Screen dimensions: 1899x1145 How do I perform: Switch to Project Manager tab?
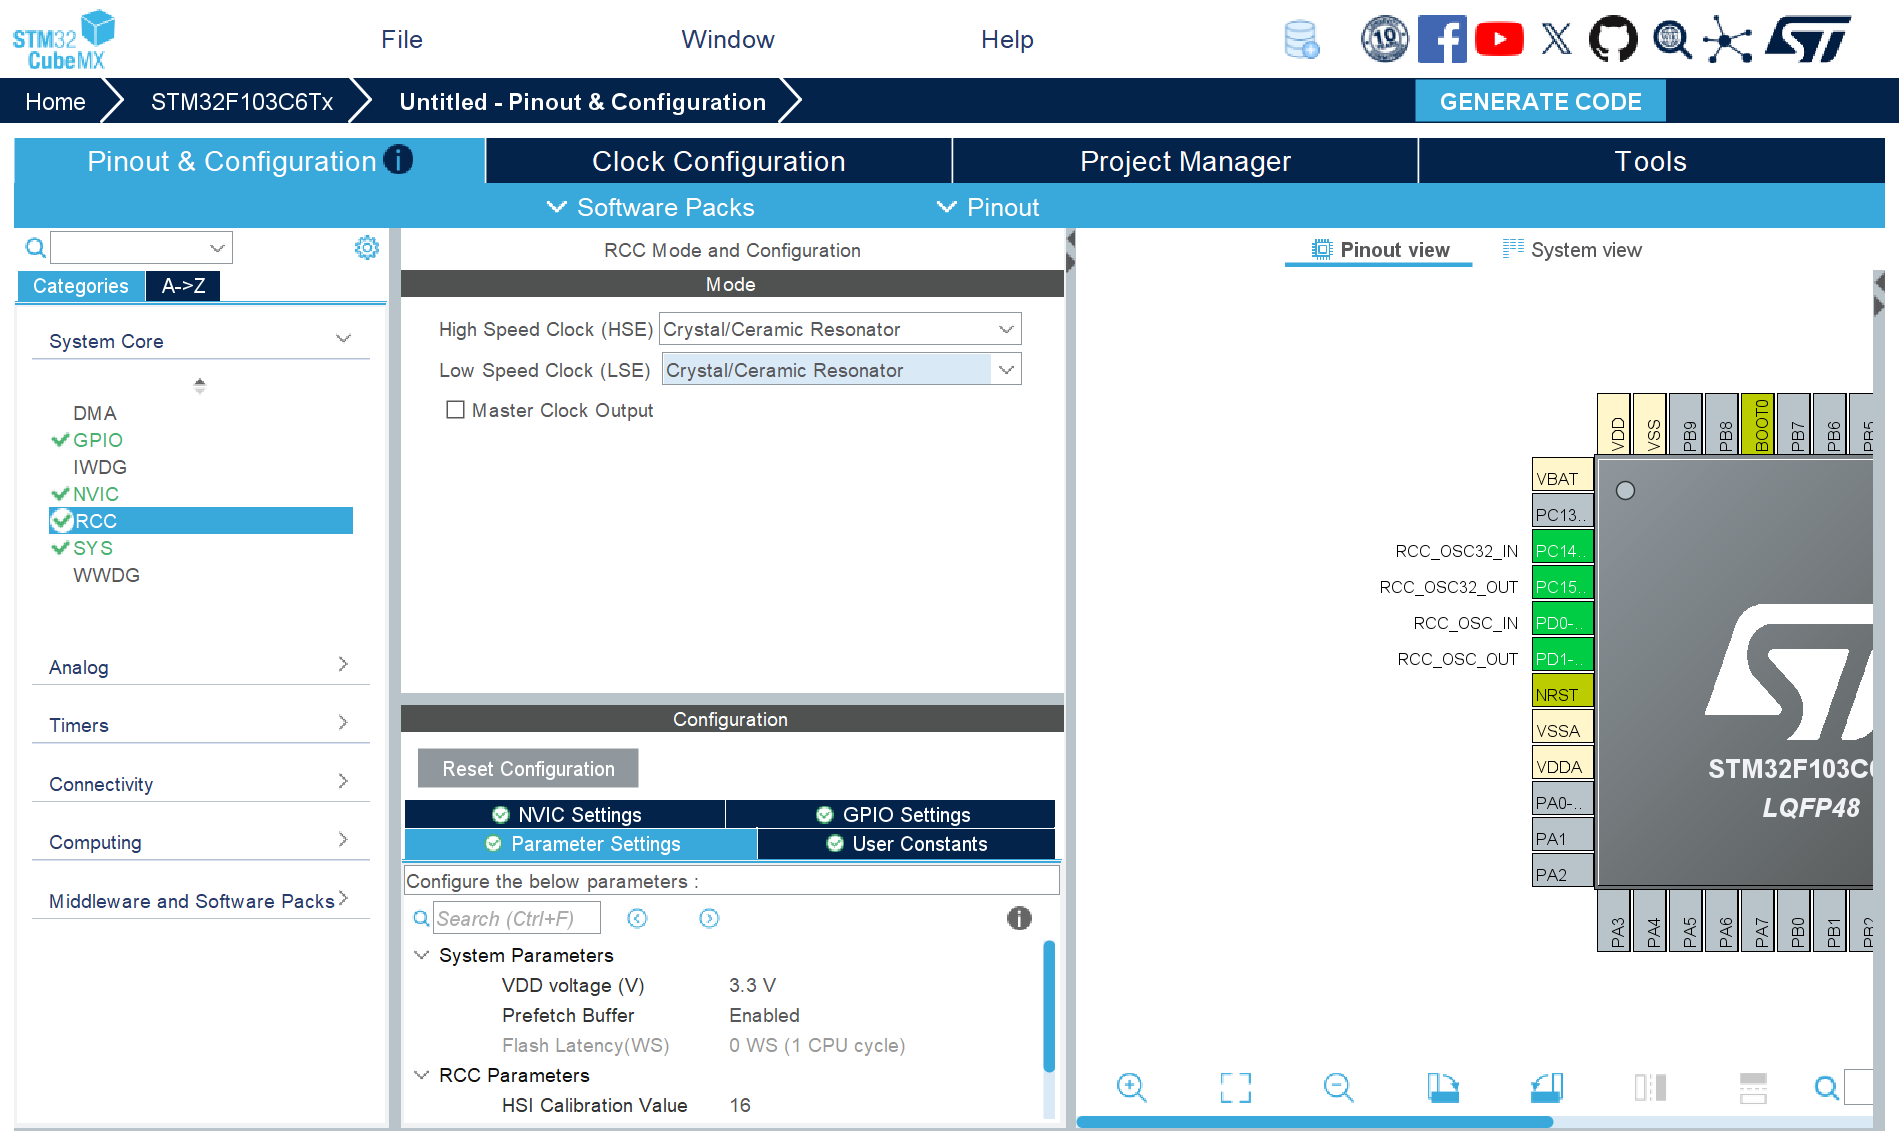click(1185, 161)
